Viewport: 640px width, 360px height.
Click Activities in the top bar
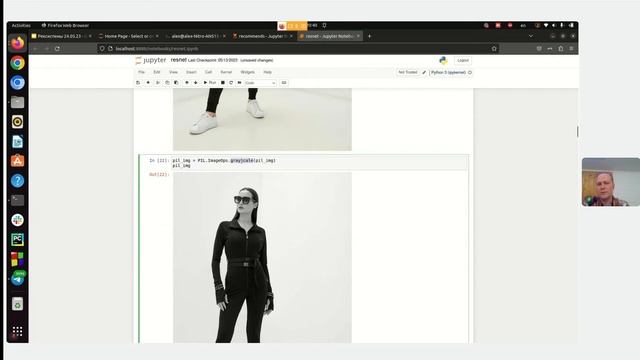[21, 25]
